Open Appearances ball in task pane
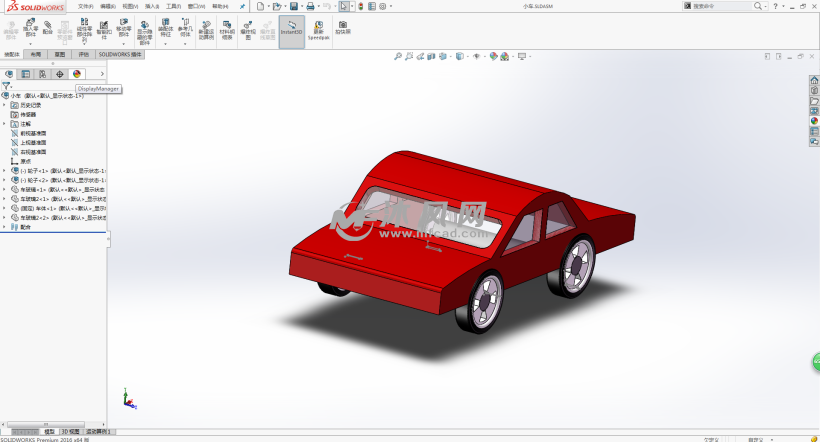 814,121
